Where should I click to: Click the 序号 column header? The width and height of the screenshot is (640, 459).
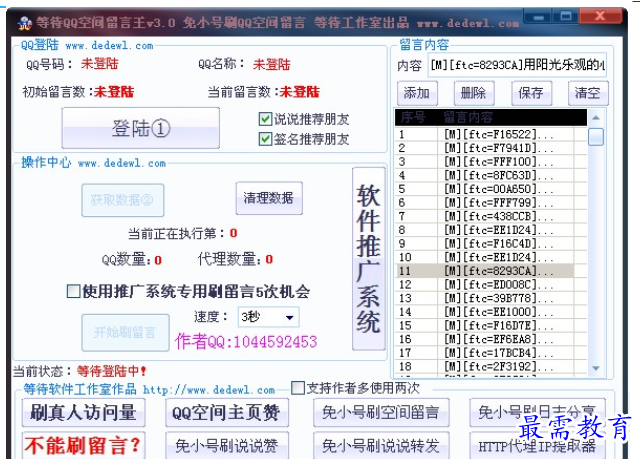coord(416,118)
